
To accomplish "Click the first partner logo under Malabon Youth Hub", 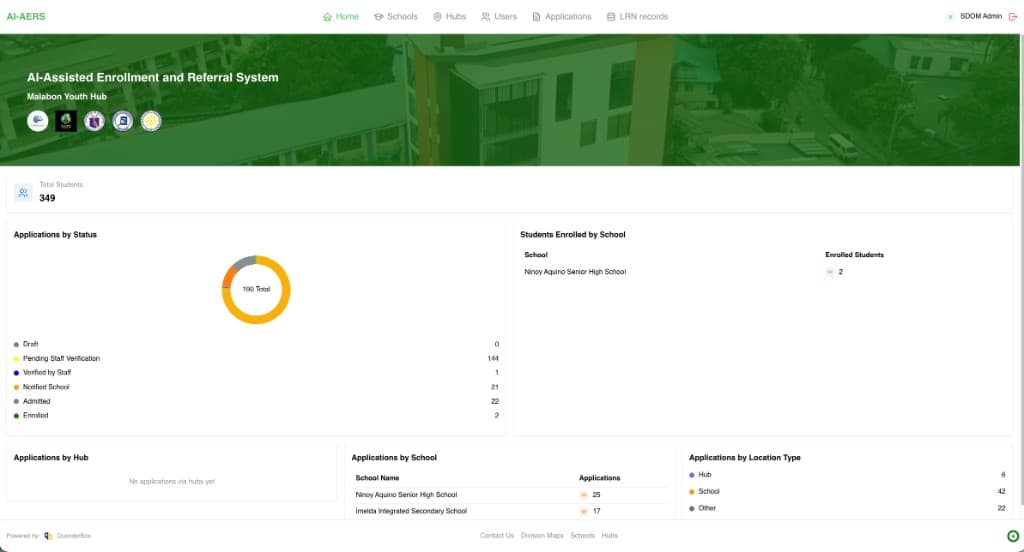I will pos(38,121).
